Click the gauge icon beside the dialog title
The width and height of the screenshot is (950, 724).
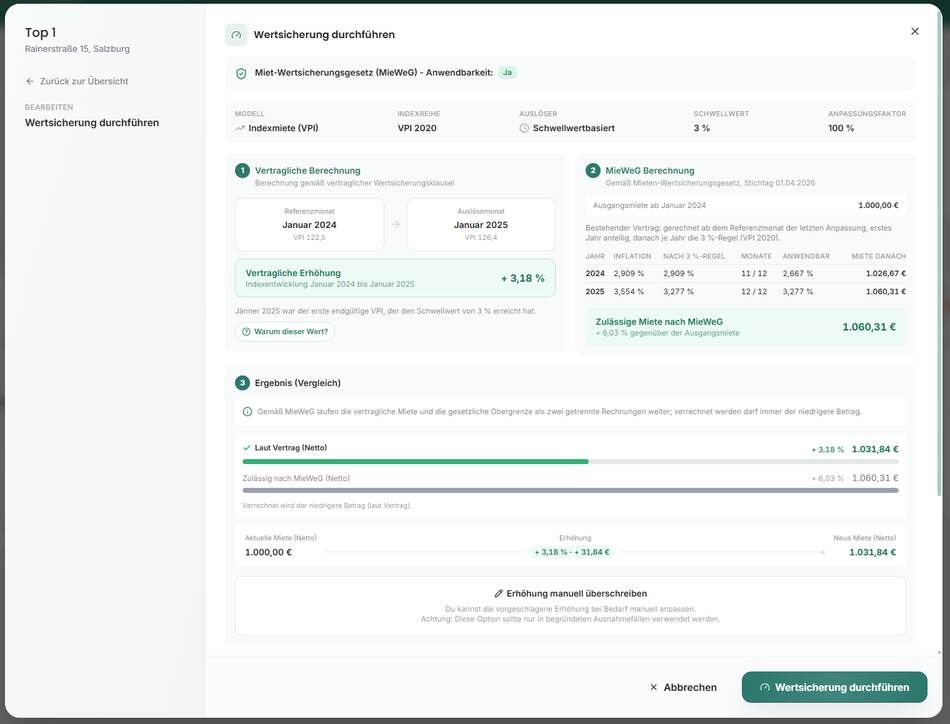click(236, 35)
